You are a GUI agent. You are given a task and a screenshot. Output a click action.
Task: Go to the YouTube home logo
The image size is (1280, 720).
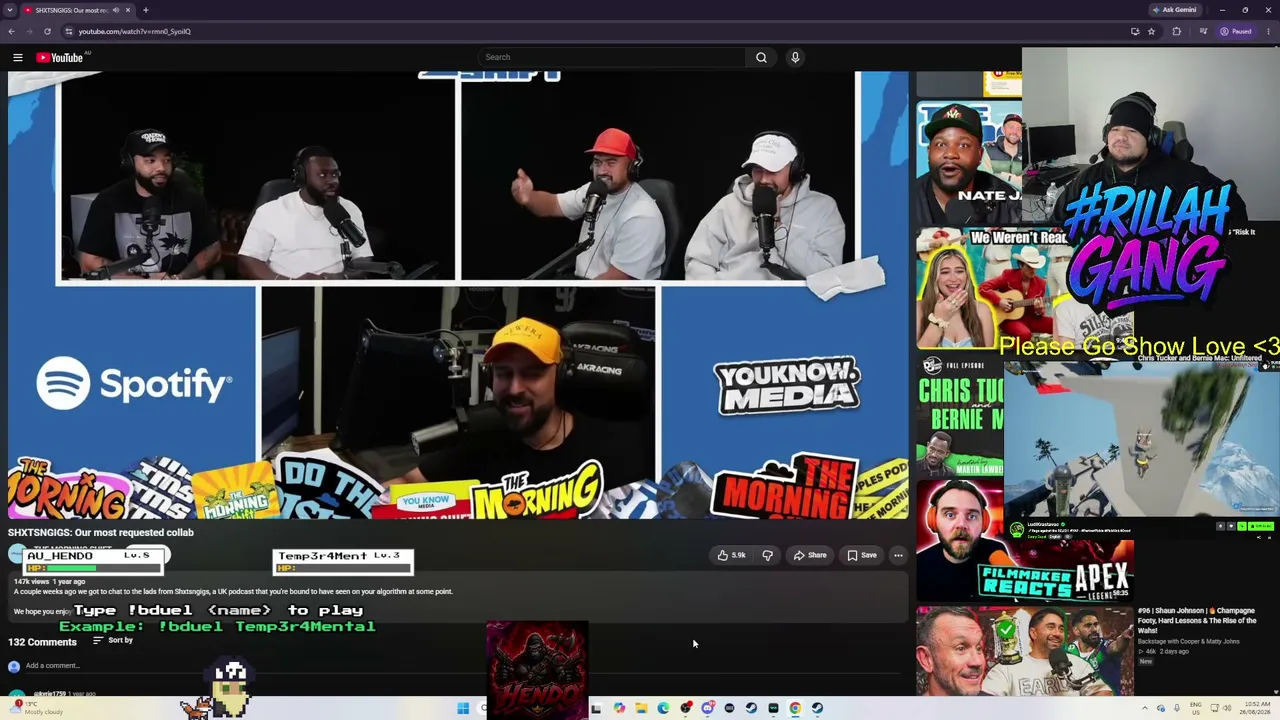(x=60, y=57)
